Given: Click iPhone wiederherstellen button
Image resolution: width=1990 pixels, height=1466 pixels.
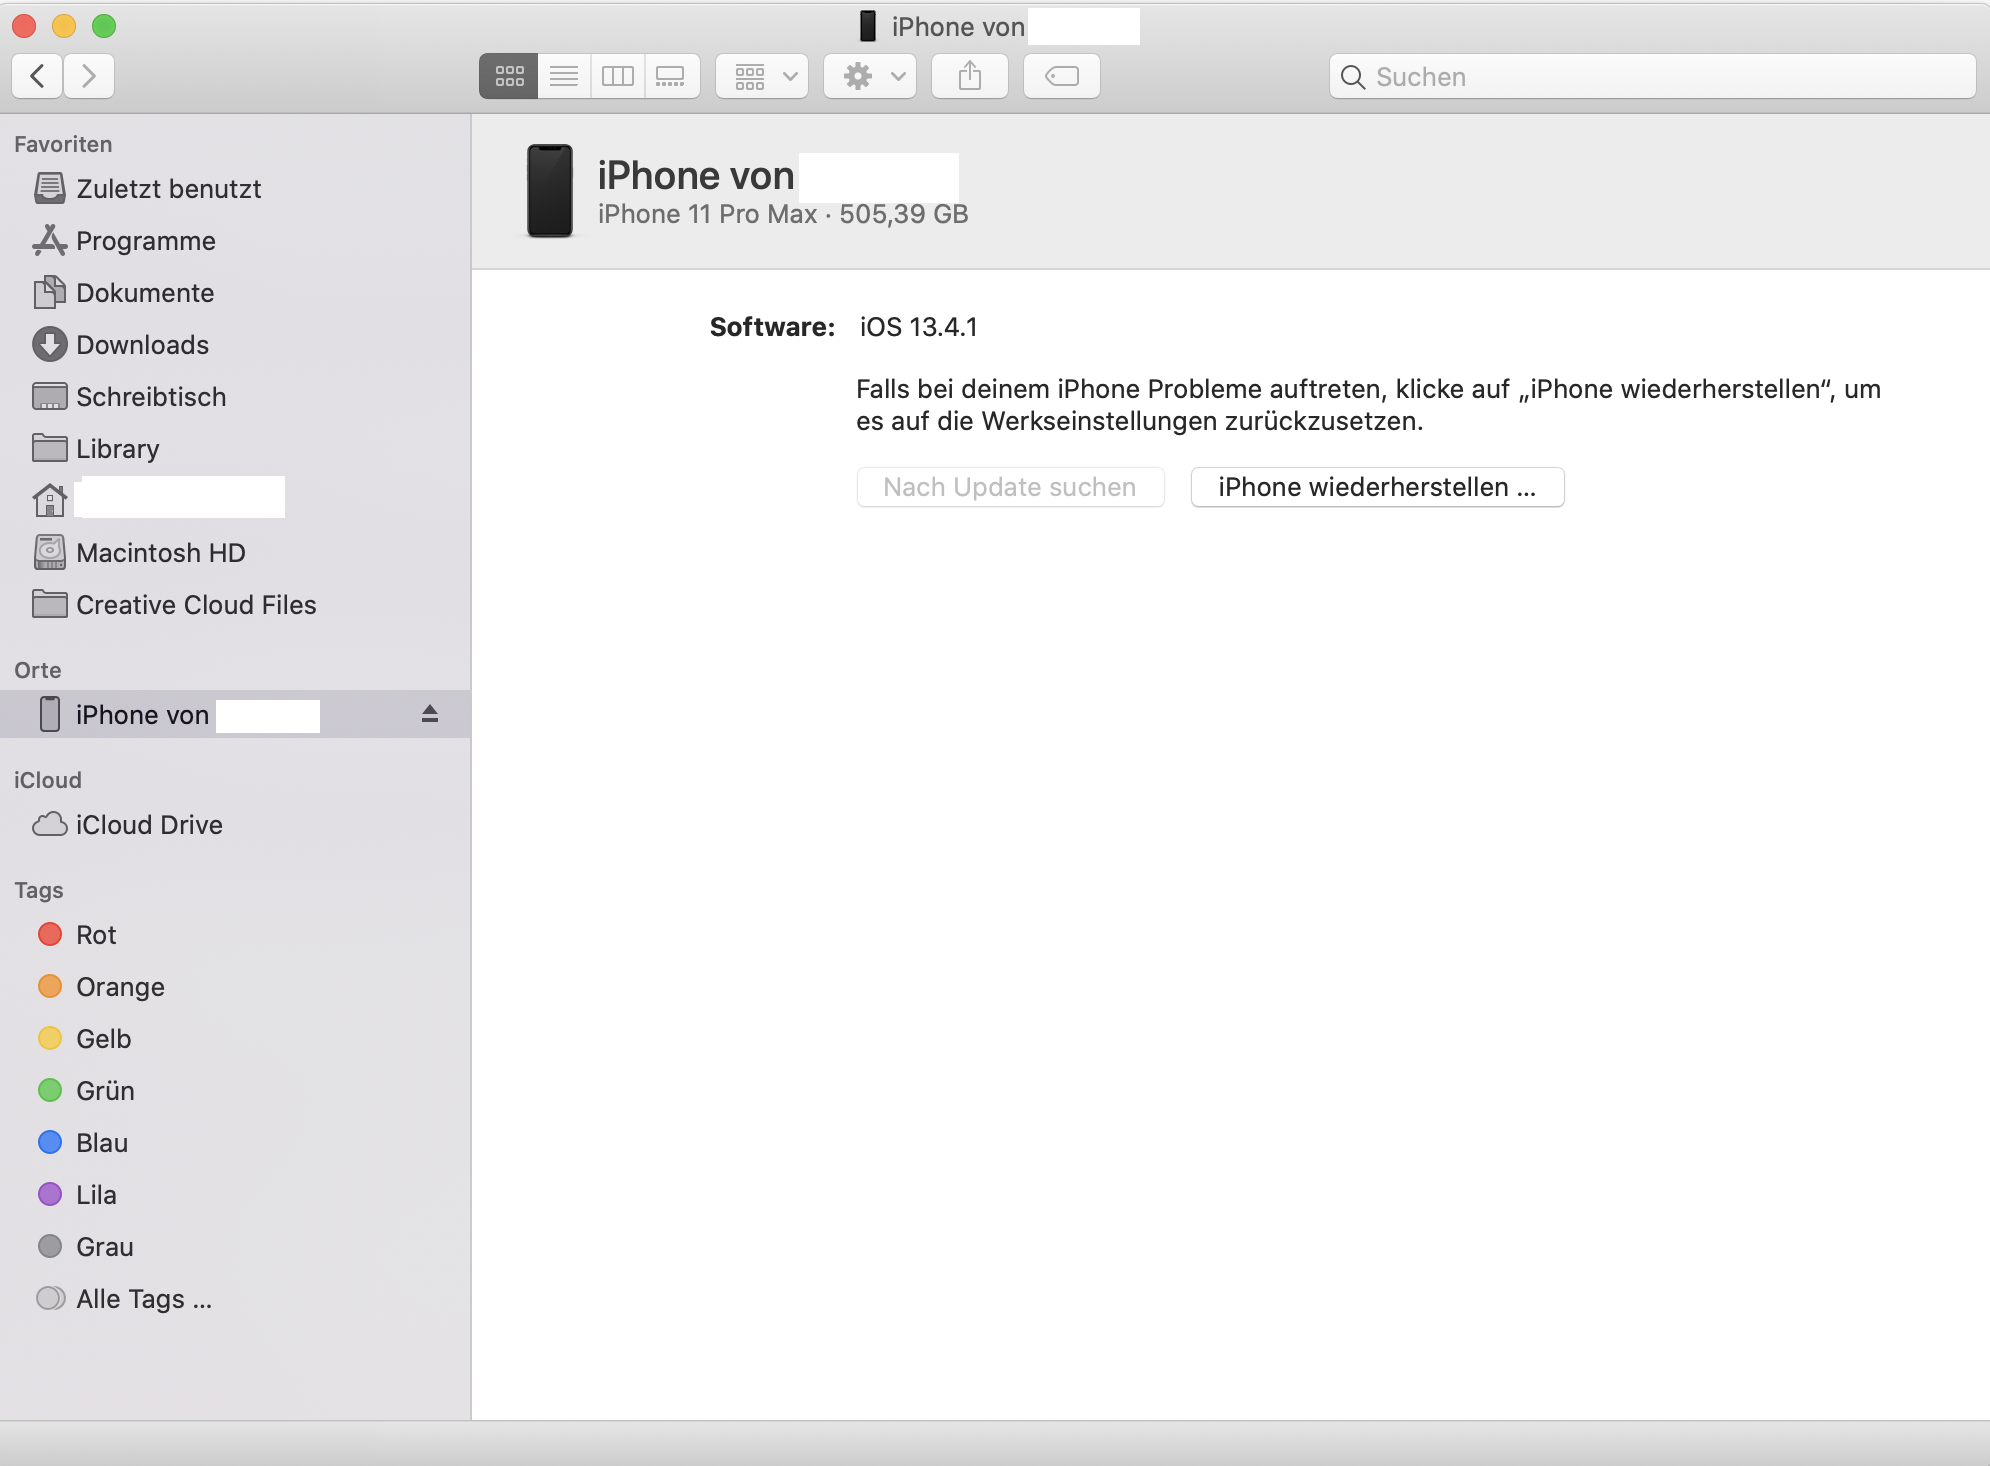Looking at the screenshot, I should click(1376, 487).
